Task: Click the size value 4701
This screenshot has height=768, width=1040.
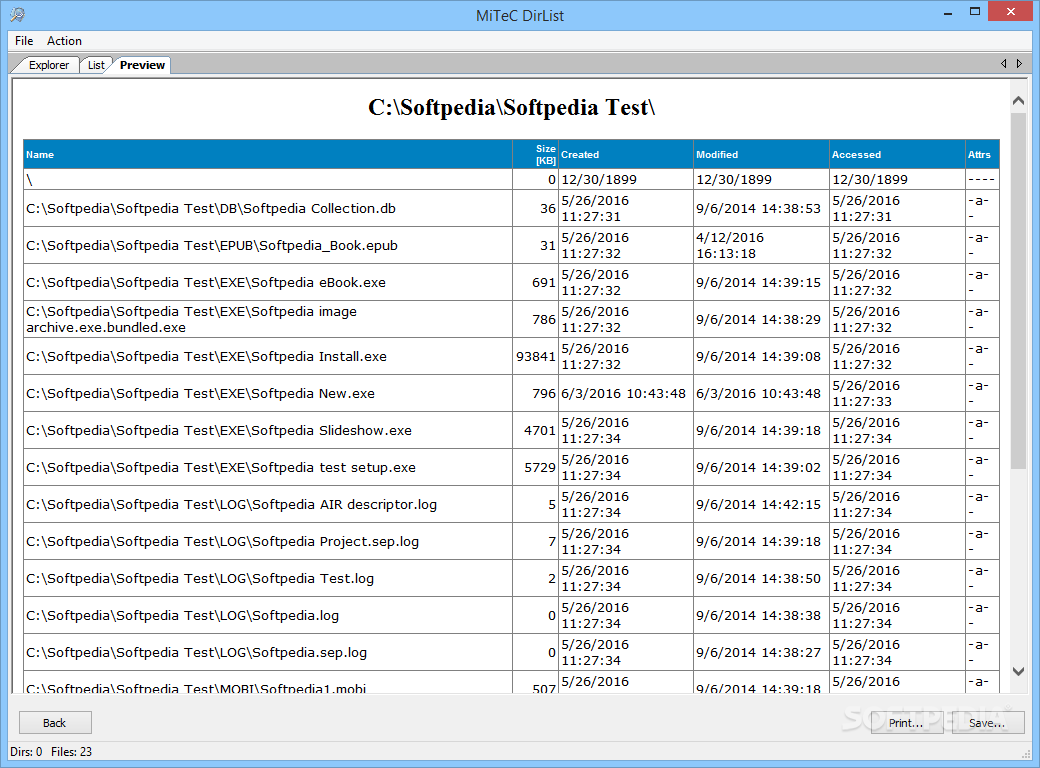Action: [x=540, y=430]
